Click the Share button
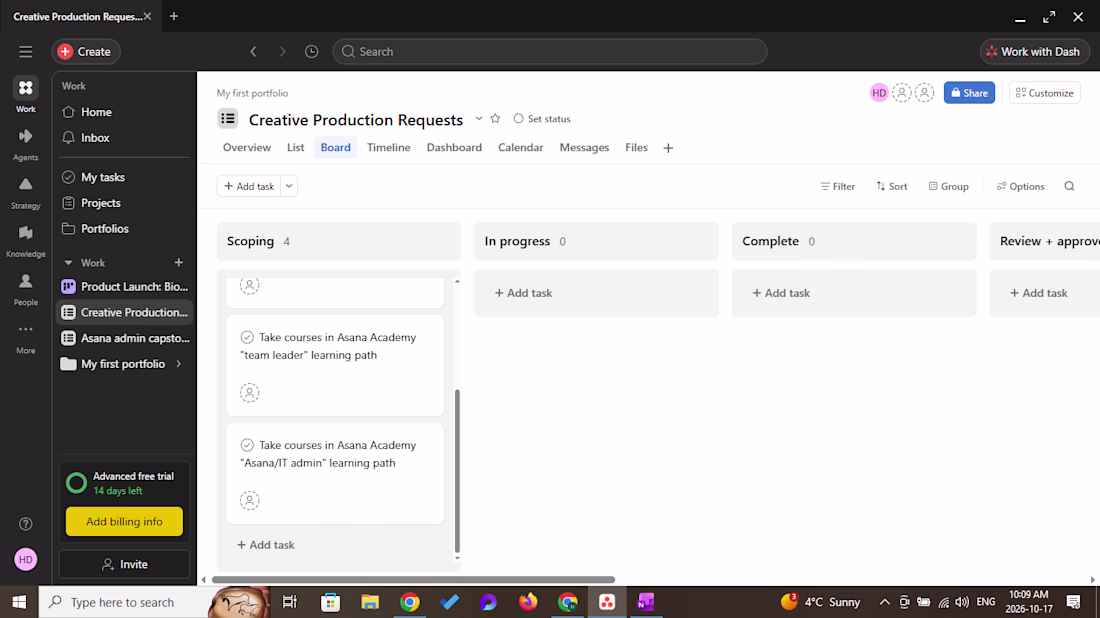 point(969,93)
